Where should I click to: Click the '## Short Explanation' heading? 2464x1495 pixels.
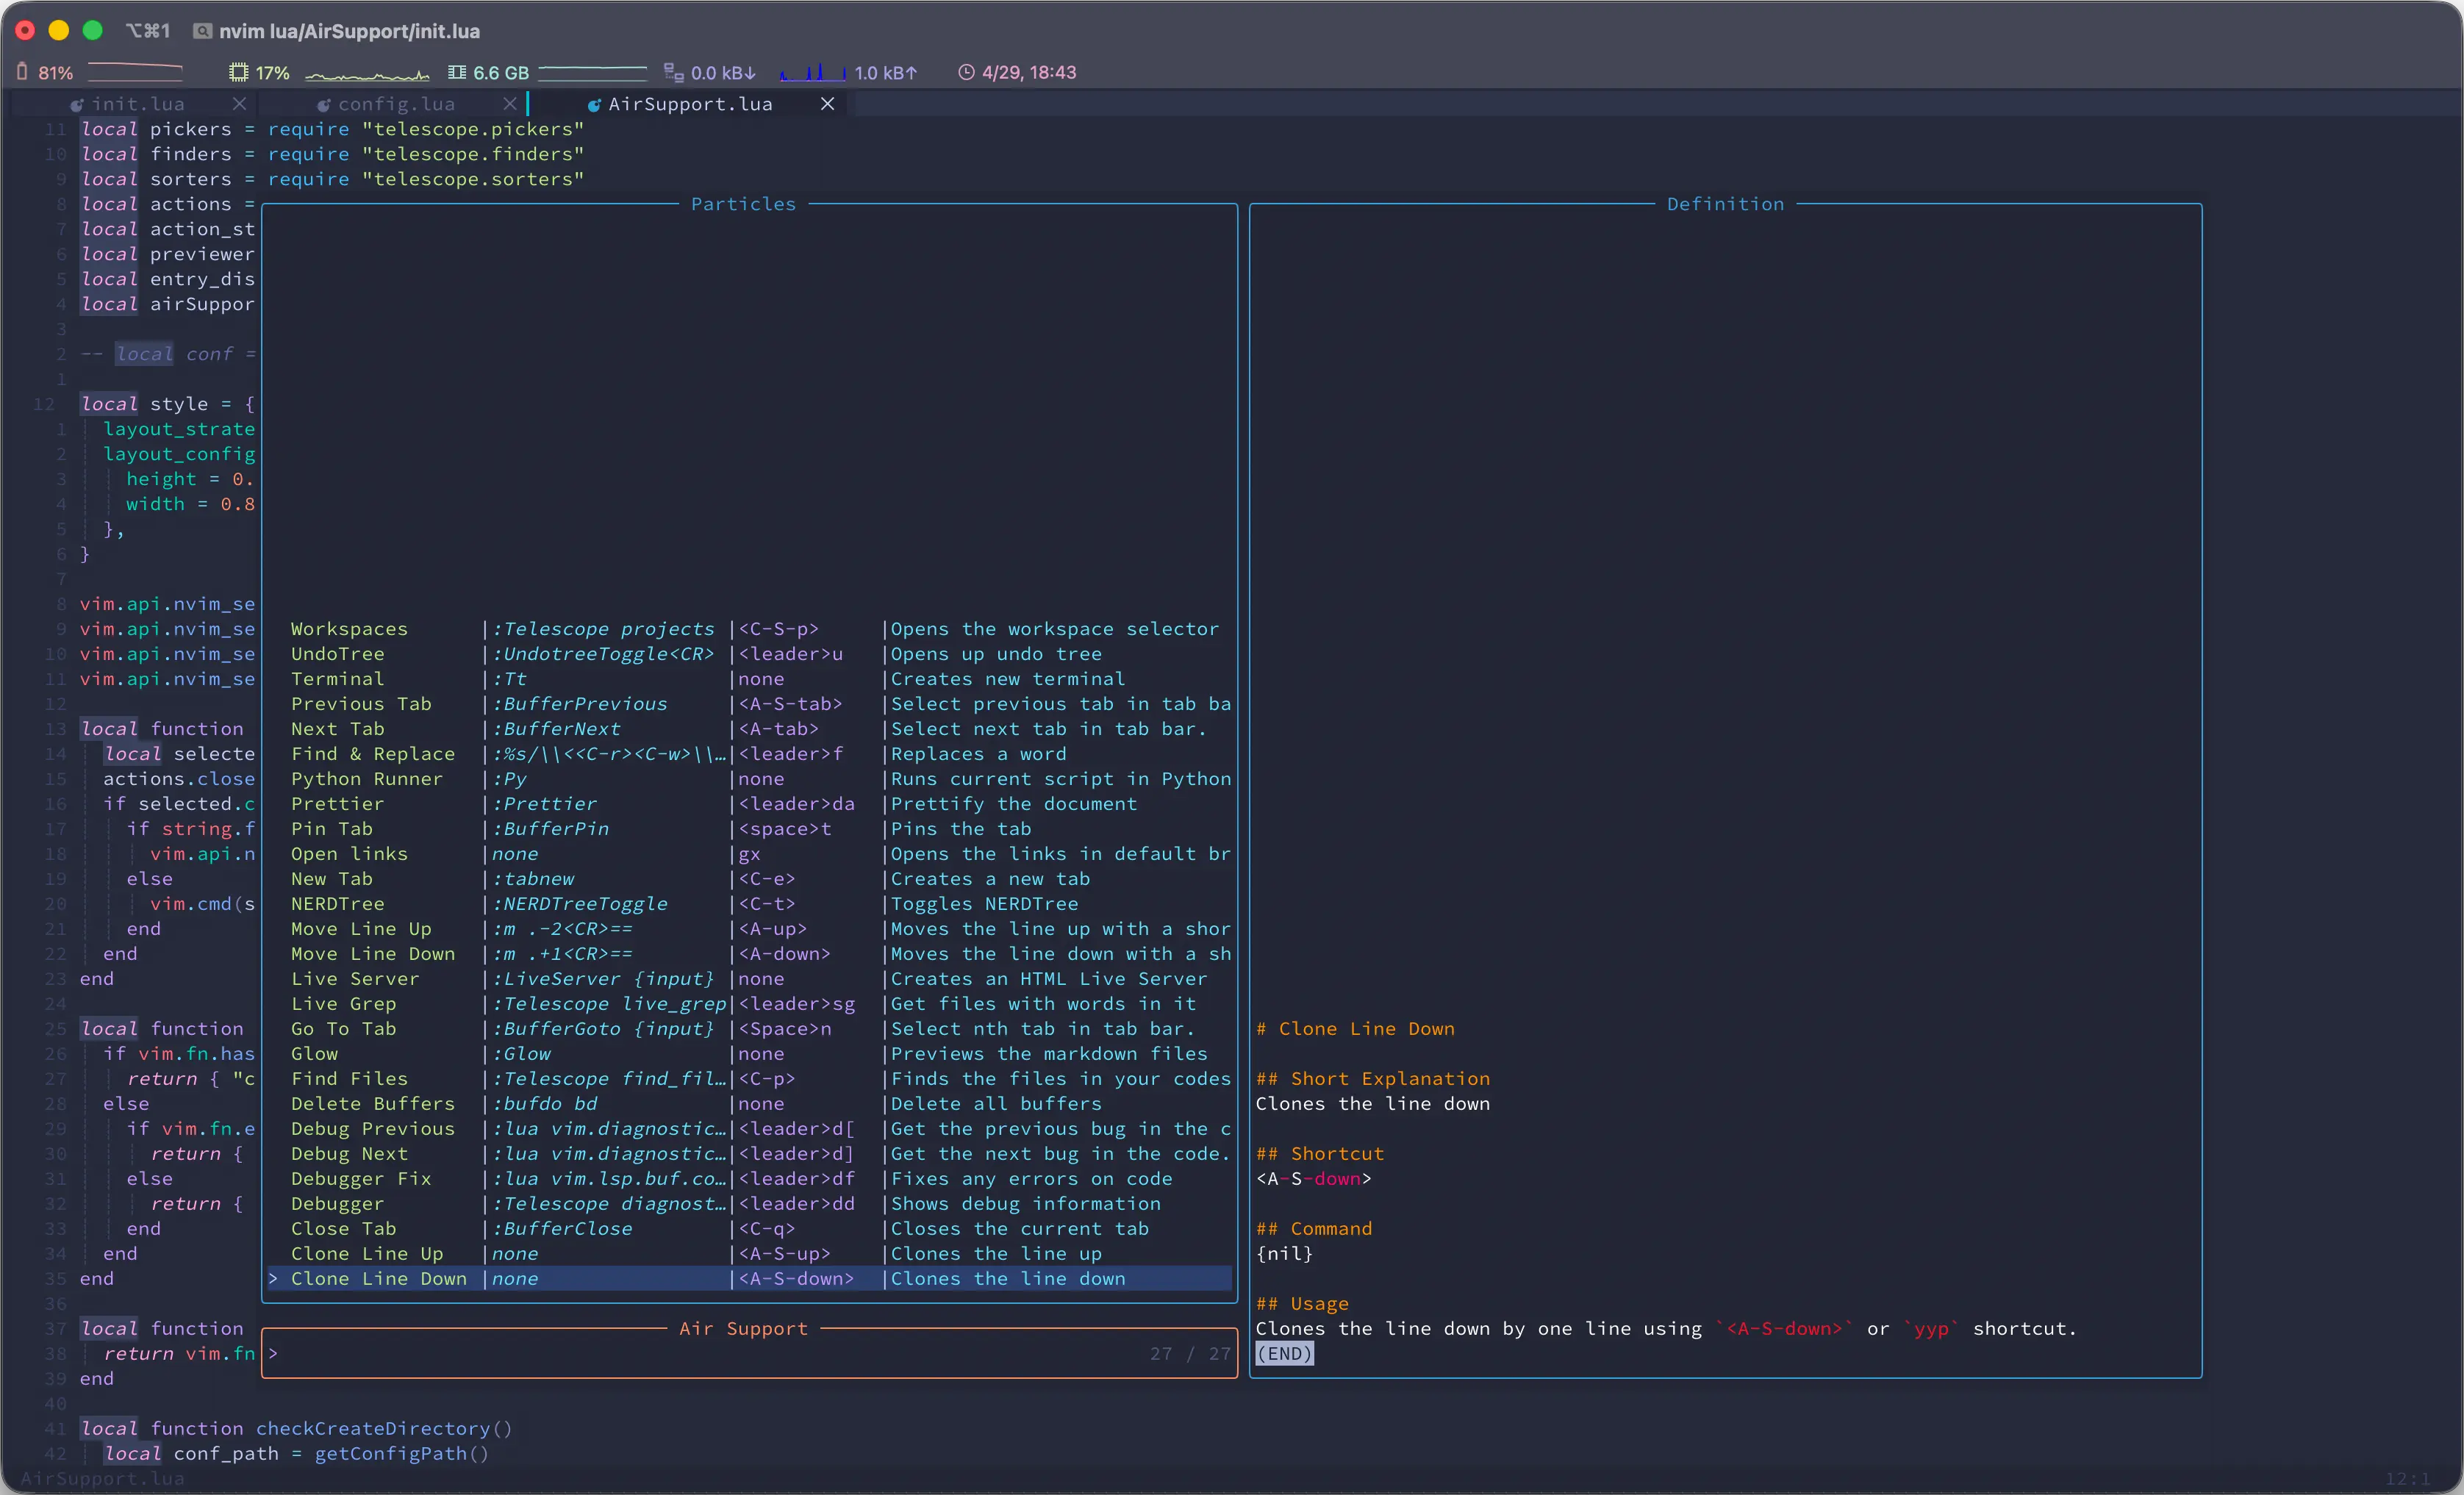1373,1079
